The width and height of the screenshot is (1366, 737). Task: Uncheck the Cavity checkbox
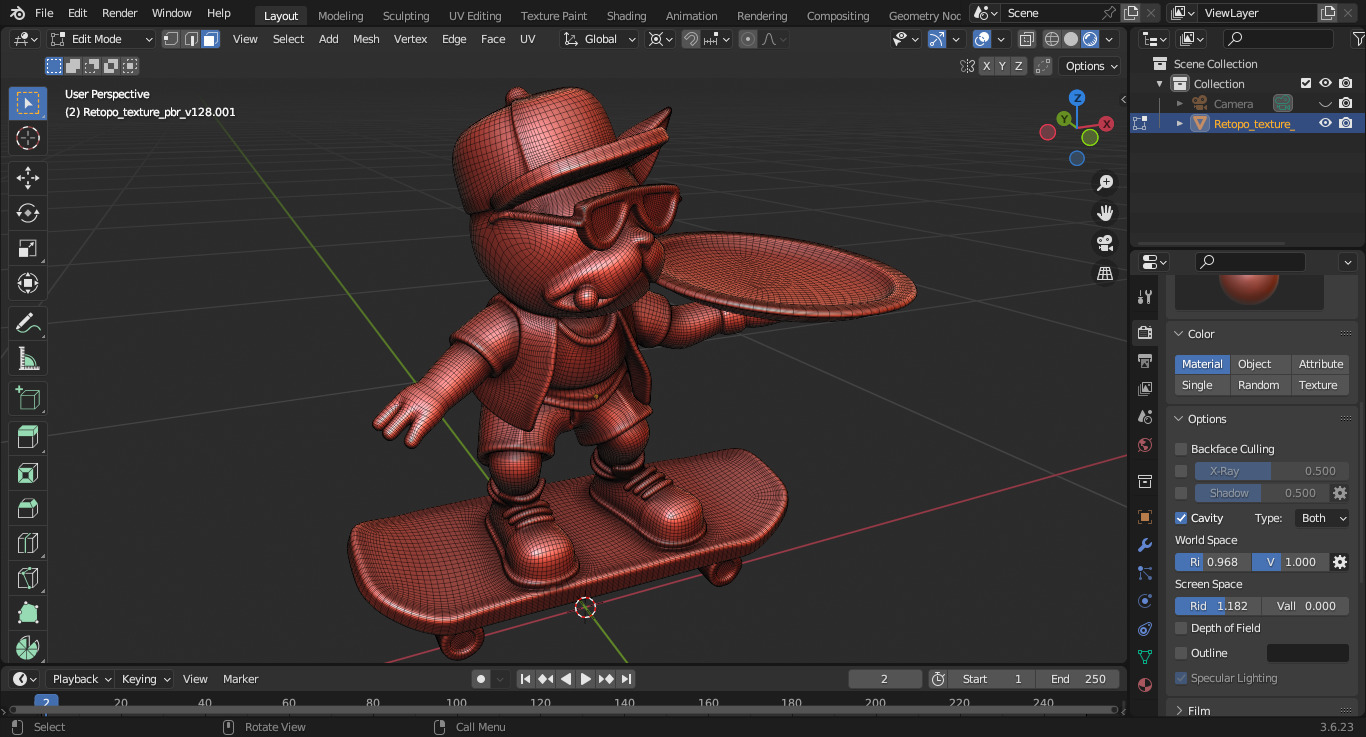(x=1181, y=518)
